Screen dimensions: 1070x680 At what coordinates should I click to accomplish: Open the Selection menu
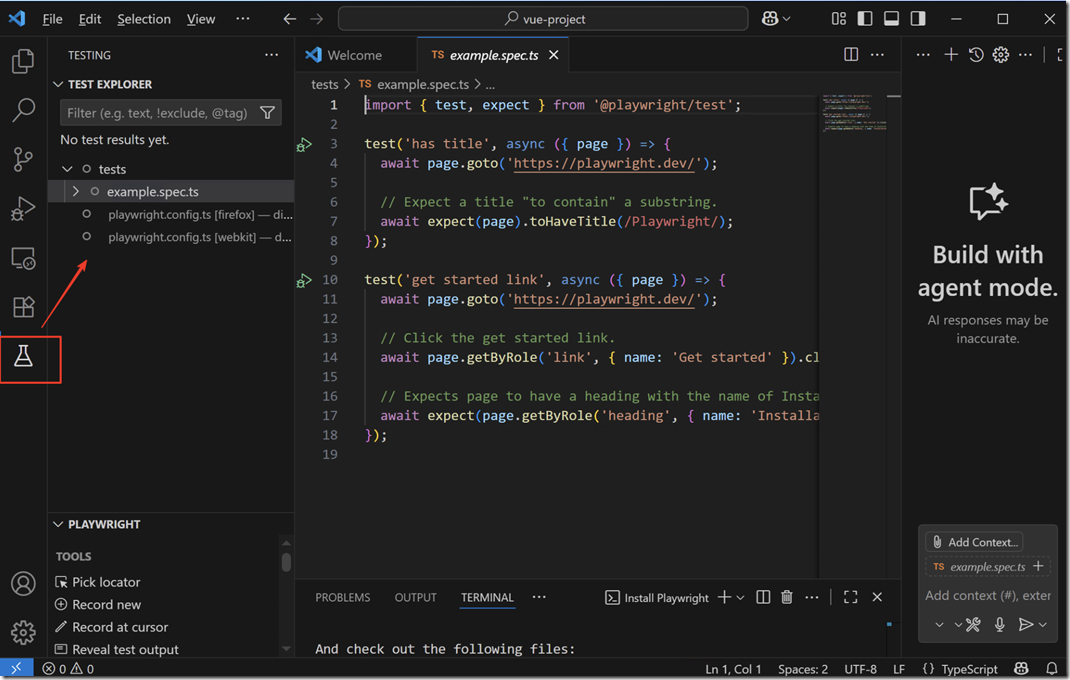click(144, 19)
